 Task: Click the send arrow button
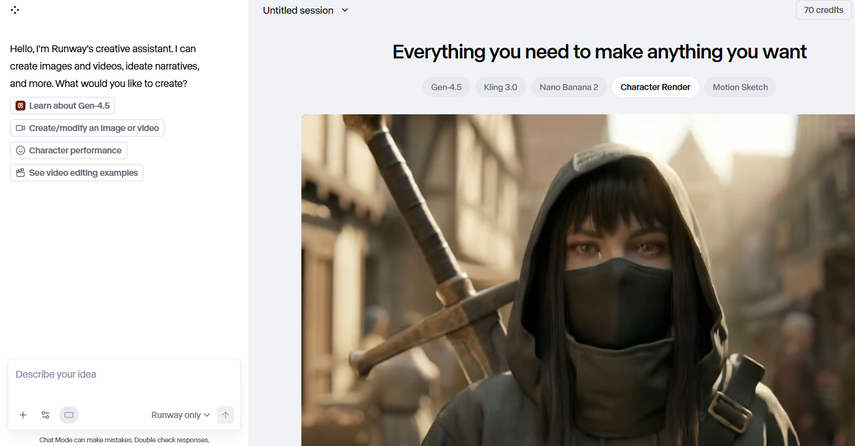(x=225, y=415)
